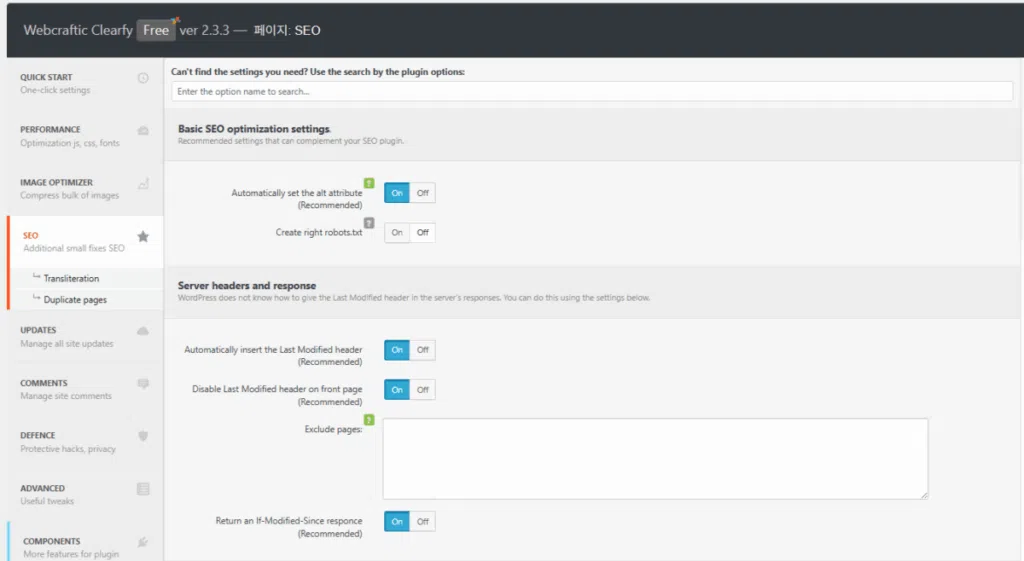Click the Updates cloud icon
The image size is (1024, 561).
143,331
